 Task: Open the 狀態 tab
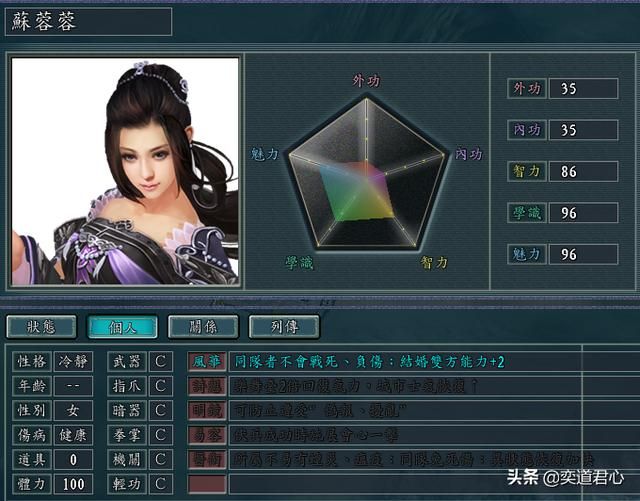tap(41, 327)
